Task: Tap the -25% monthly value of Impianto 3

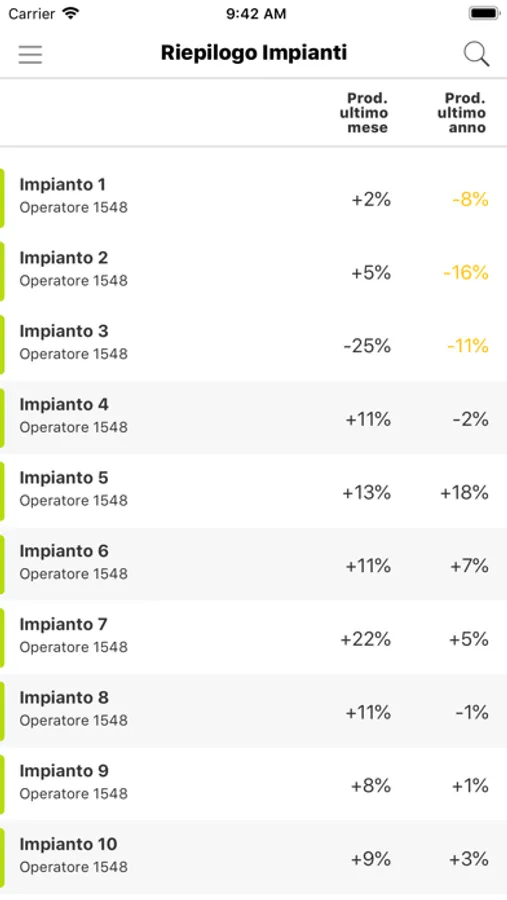Action: click(367, 346)
